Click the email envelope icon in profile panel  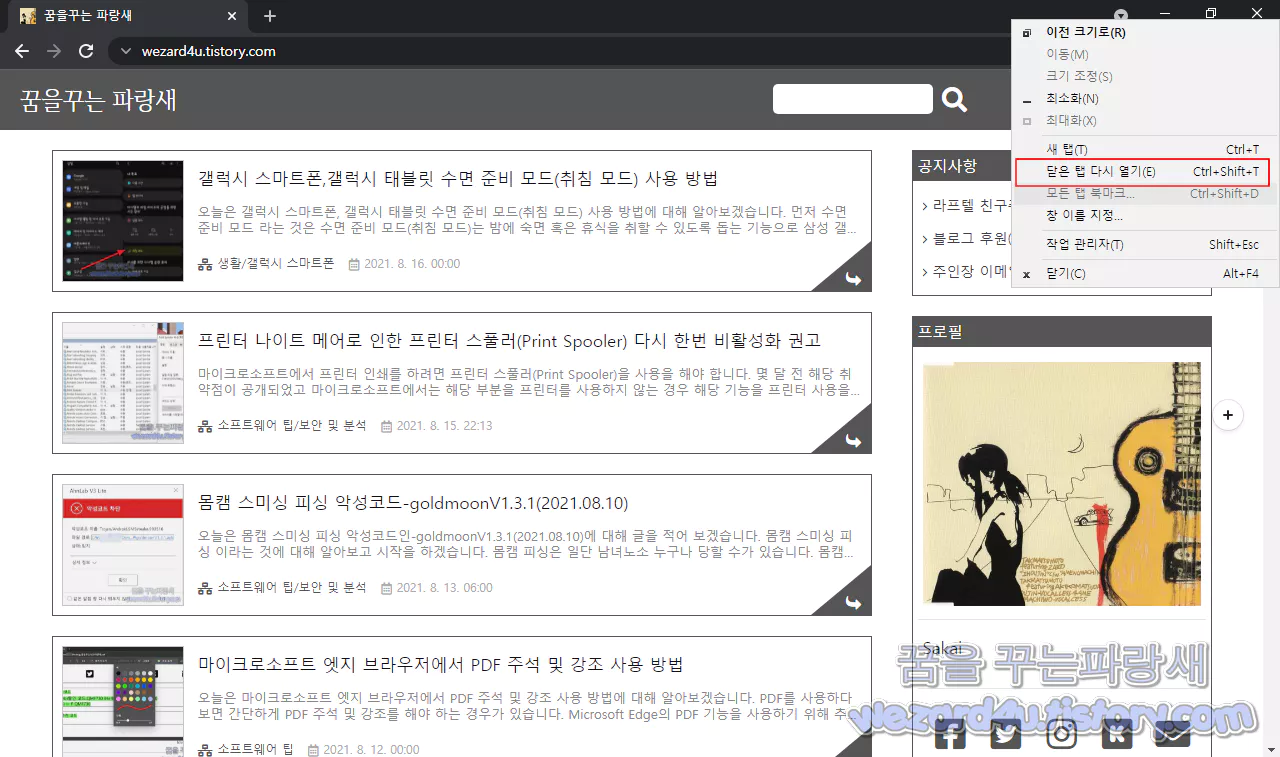pyautogui.click(x=1173, y=735)
